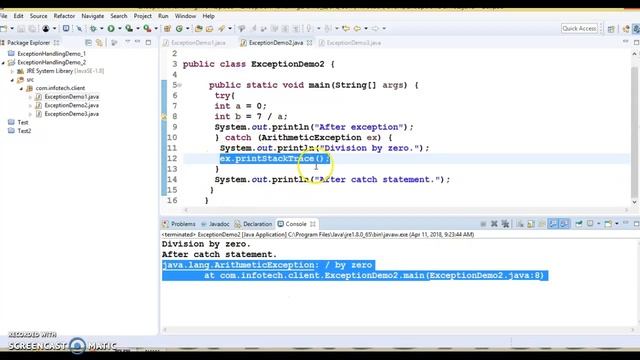Click the Clear Console icon
640x360 pixels.
click(x=520, y=224)
